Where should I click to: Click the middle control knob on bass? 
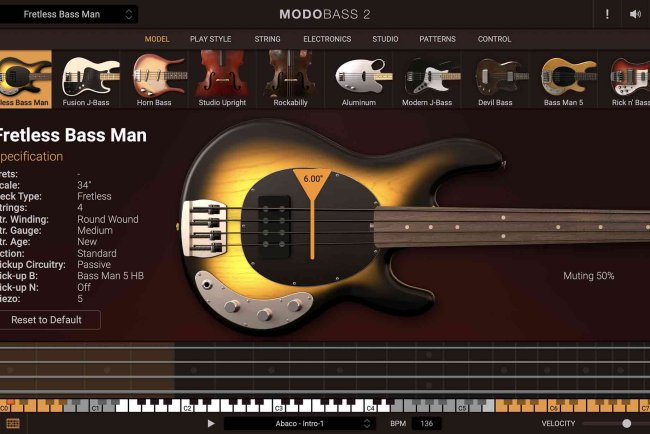[264, 315]
